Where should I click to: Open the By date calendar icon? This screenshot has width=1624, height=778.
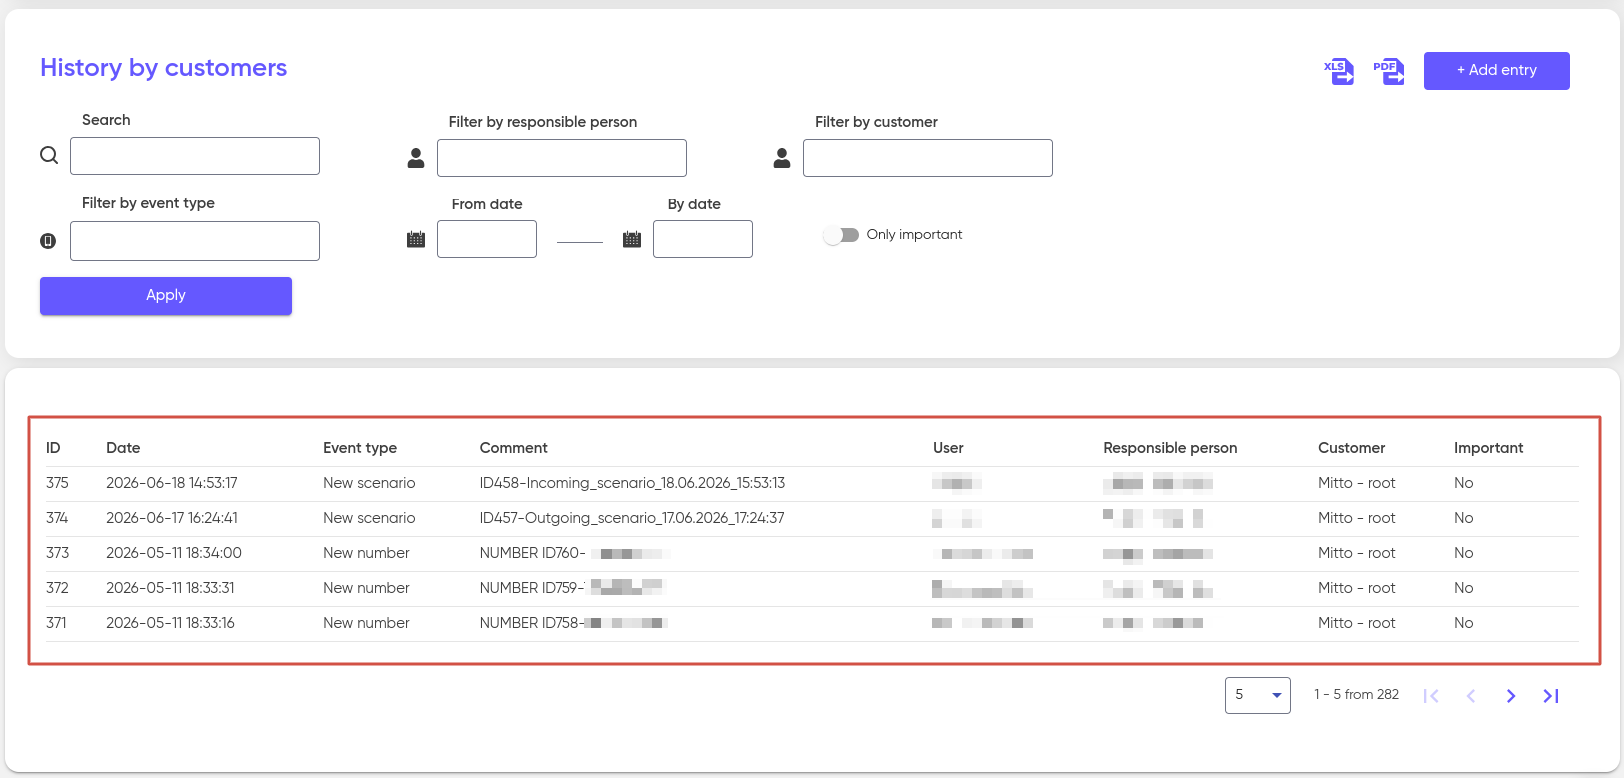(x=632, y=239)
